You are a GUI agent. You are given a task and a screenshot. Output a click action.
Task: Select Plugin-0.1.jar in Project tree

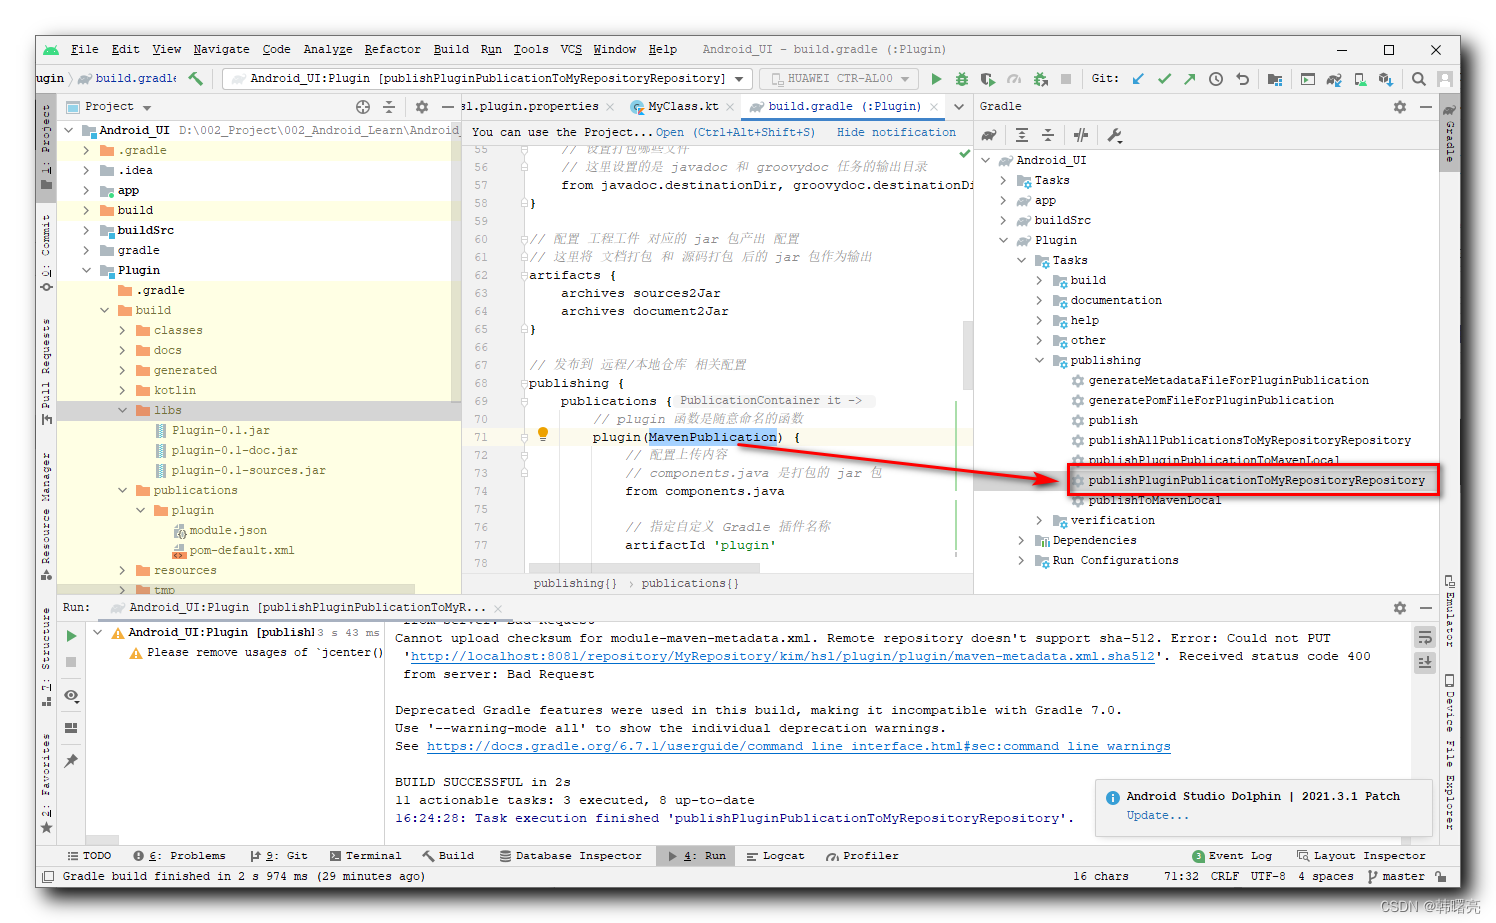220,431
